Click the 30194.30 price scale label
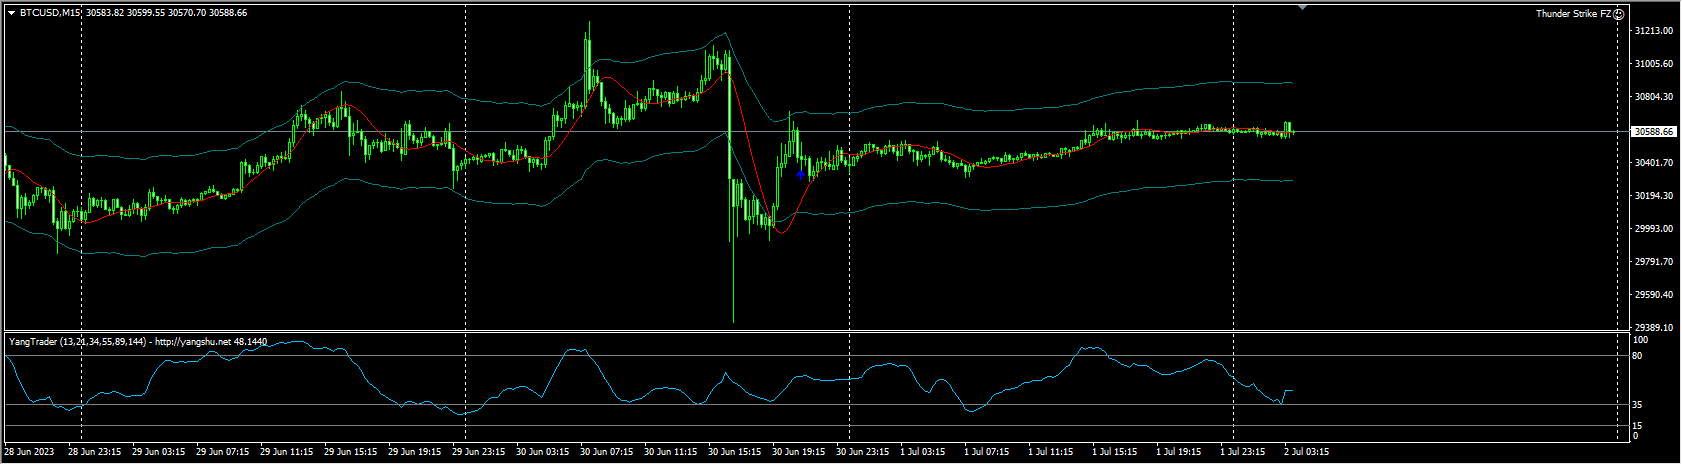Viewport: 1682px width, 465px height. point(1653,196)
